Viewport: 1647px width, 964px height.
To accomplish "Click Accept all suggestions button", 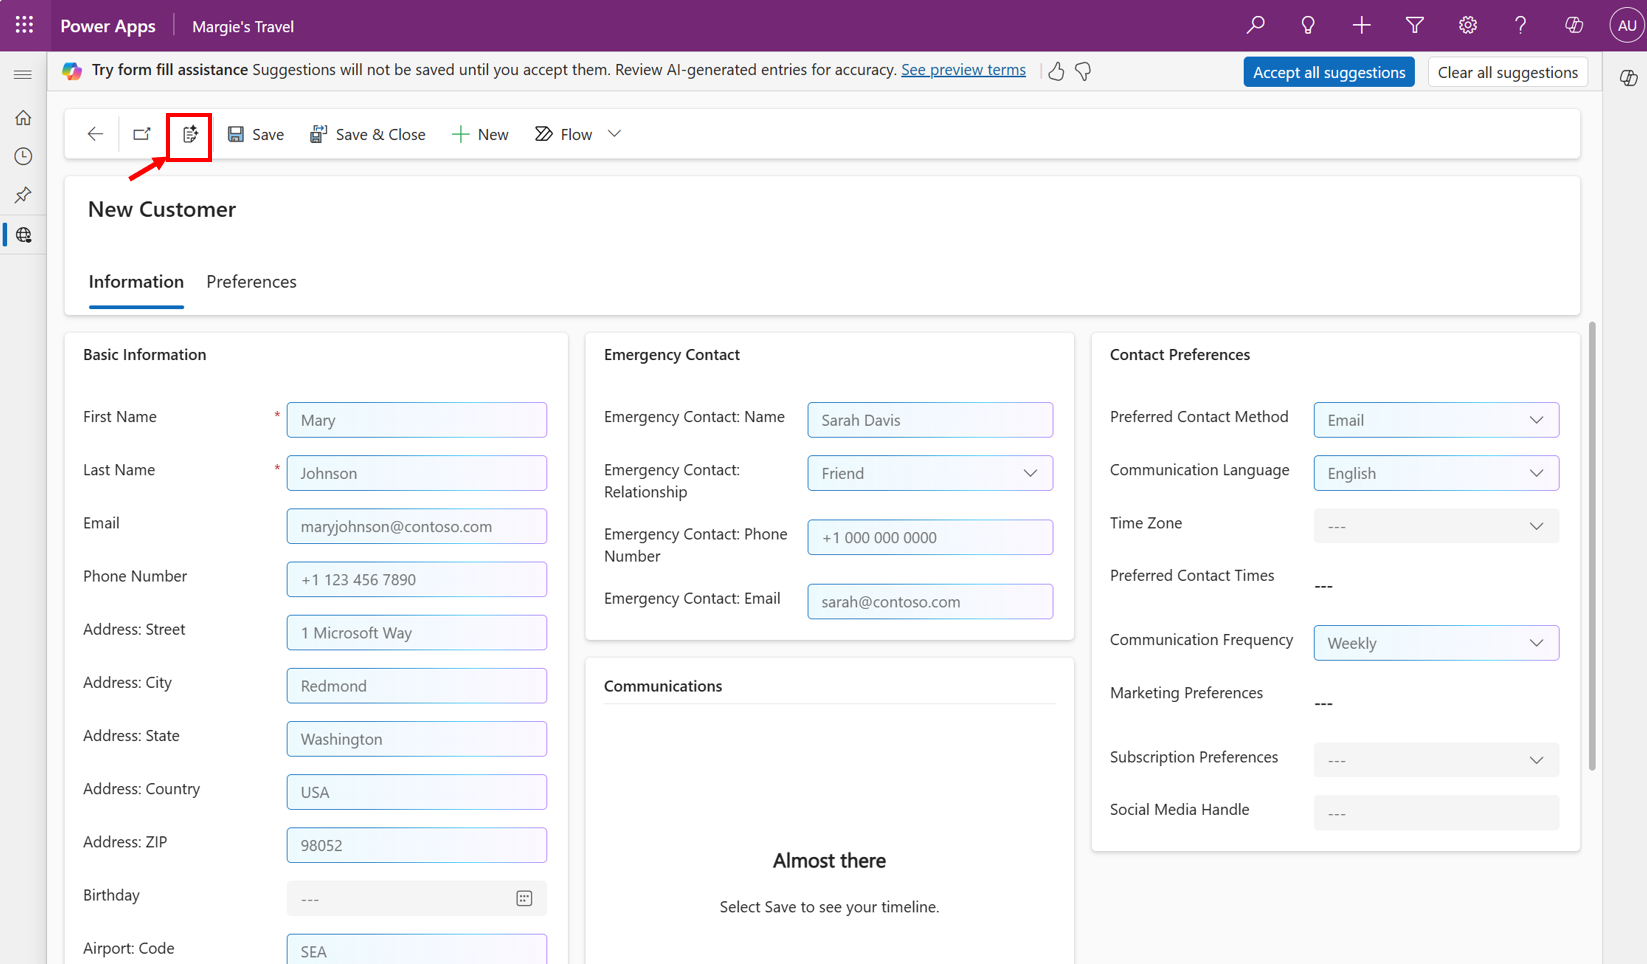I will (1328, 72).
